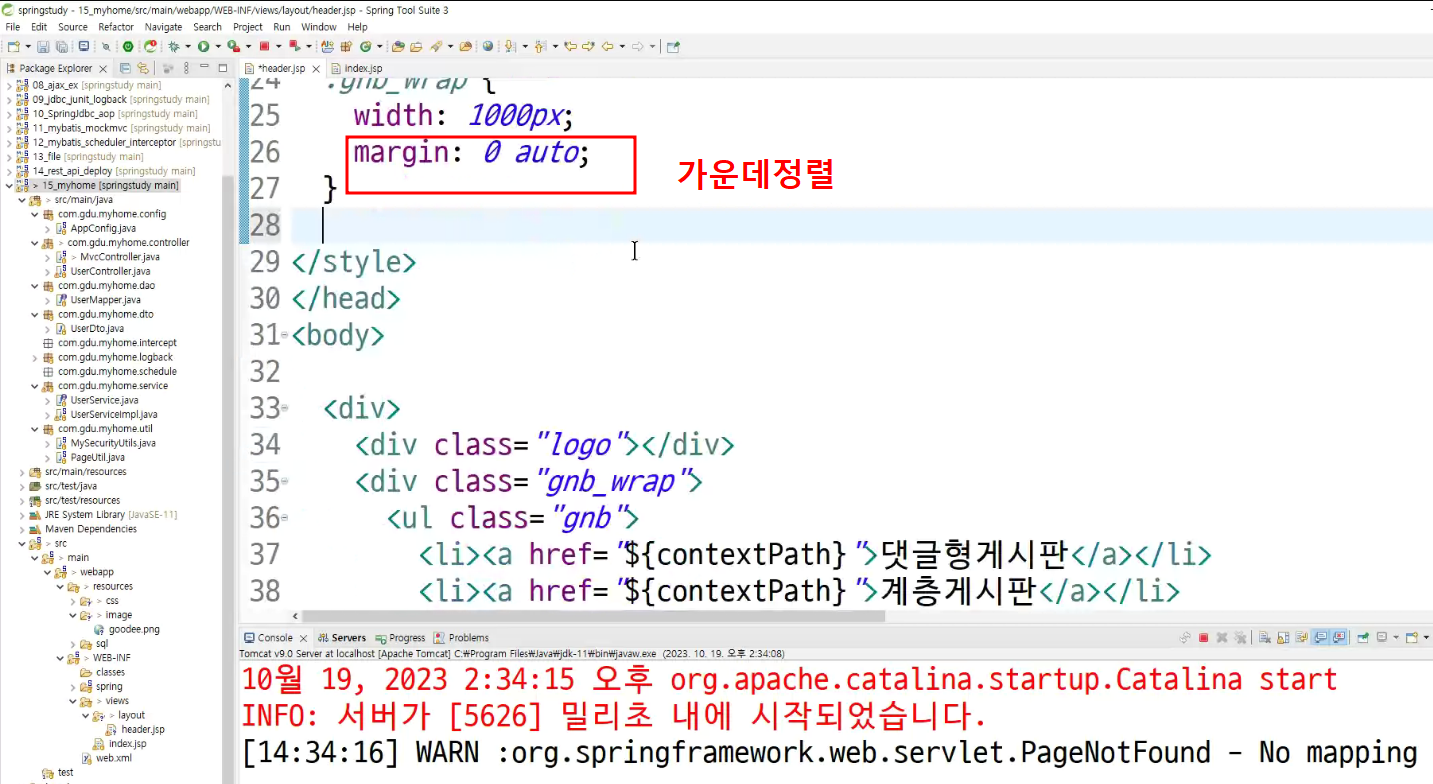Collapse all in Package Explorer toolbar
The height and width of the screenshot is (784, 1433).
125,68
